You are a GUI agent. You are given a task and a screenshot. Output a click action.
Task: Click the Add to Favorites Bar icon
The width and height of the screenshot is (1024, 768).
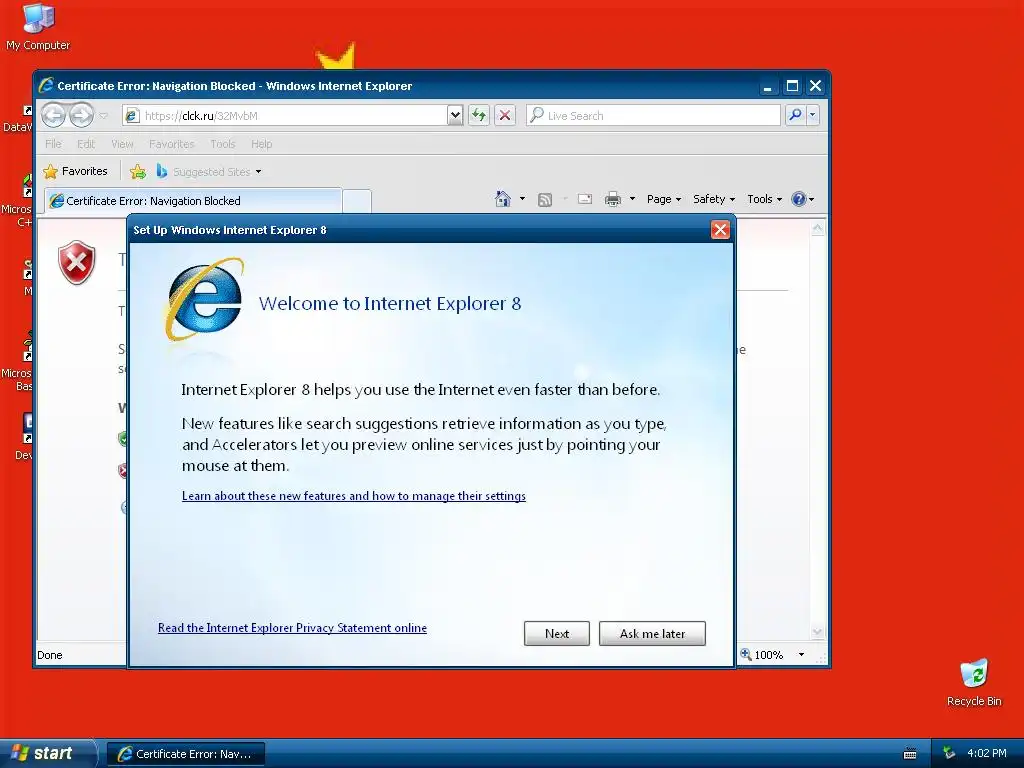pyautogui.click(x=138, y=172)
